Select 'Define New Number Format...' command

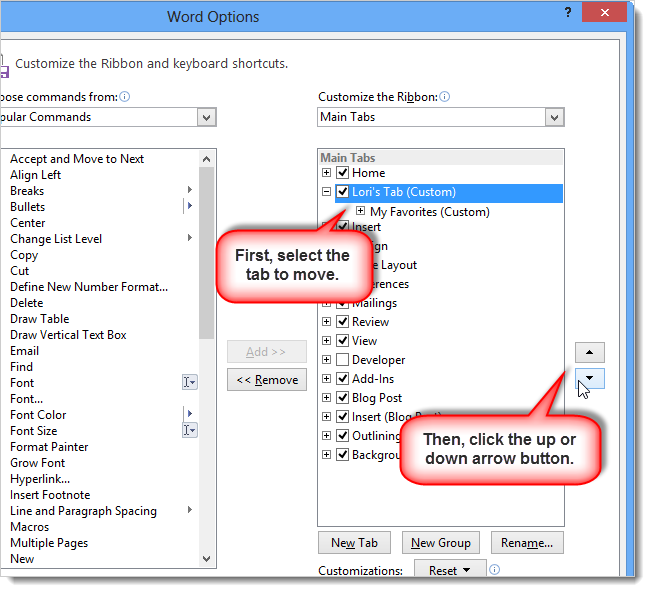click(x=89, y=287)
